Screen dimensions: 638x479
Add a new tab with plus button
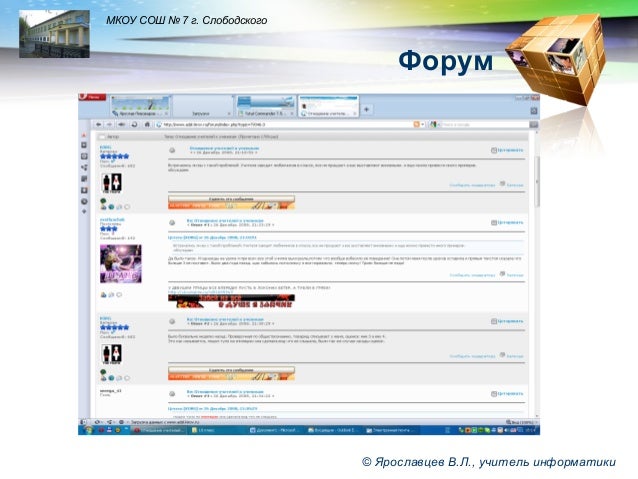[x=367, y=109]
